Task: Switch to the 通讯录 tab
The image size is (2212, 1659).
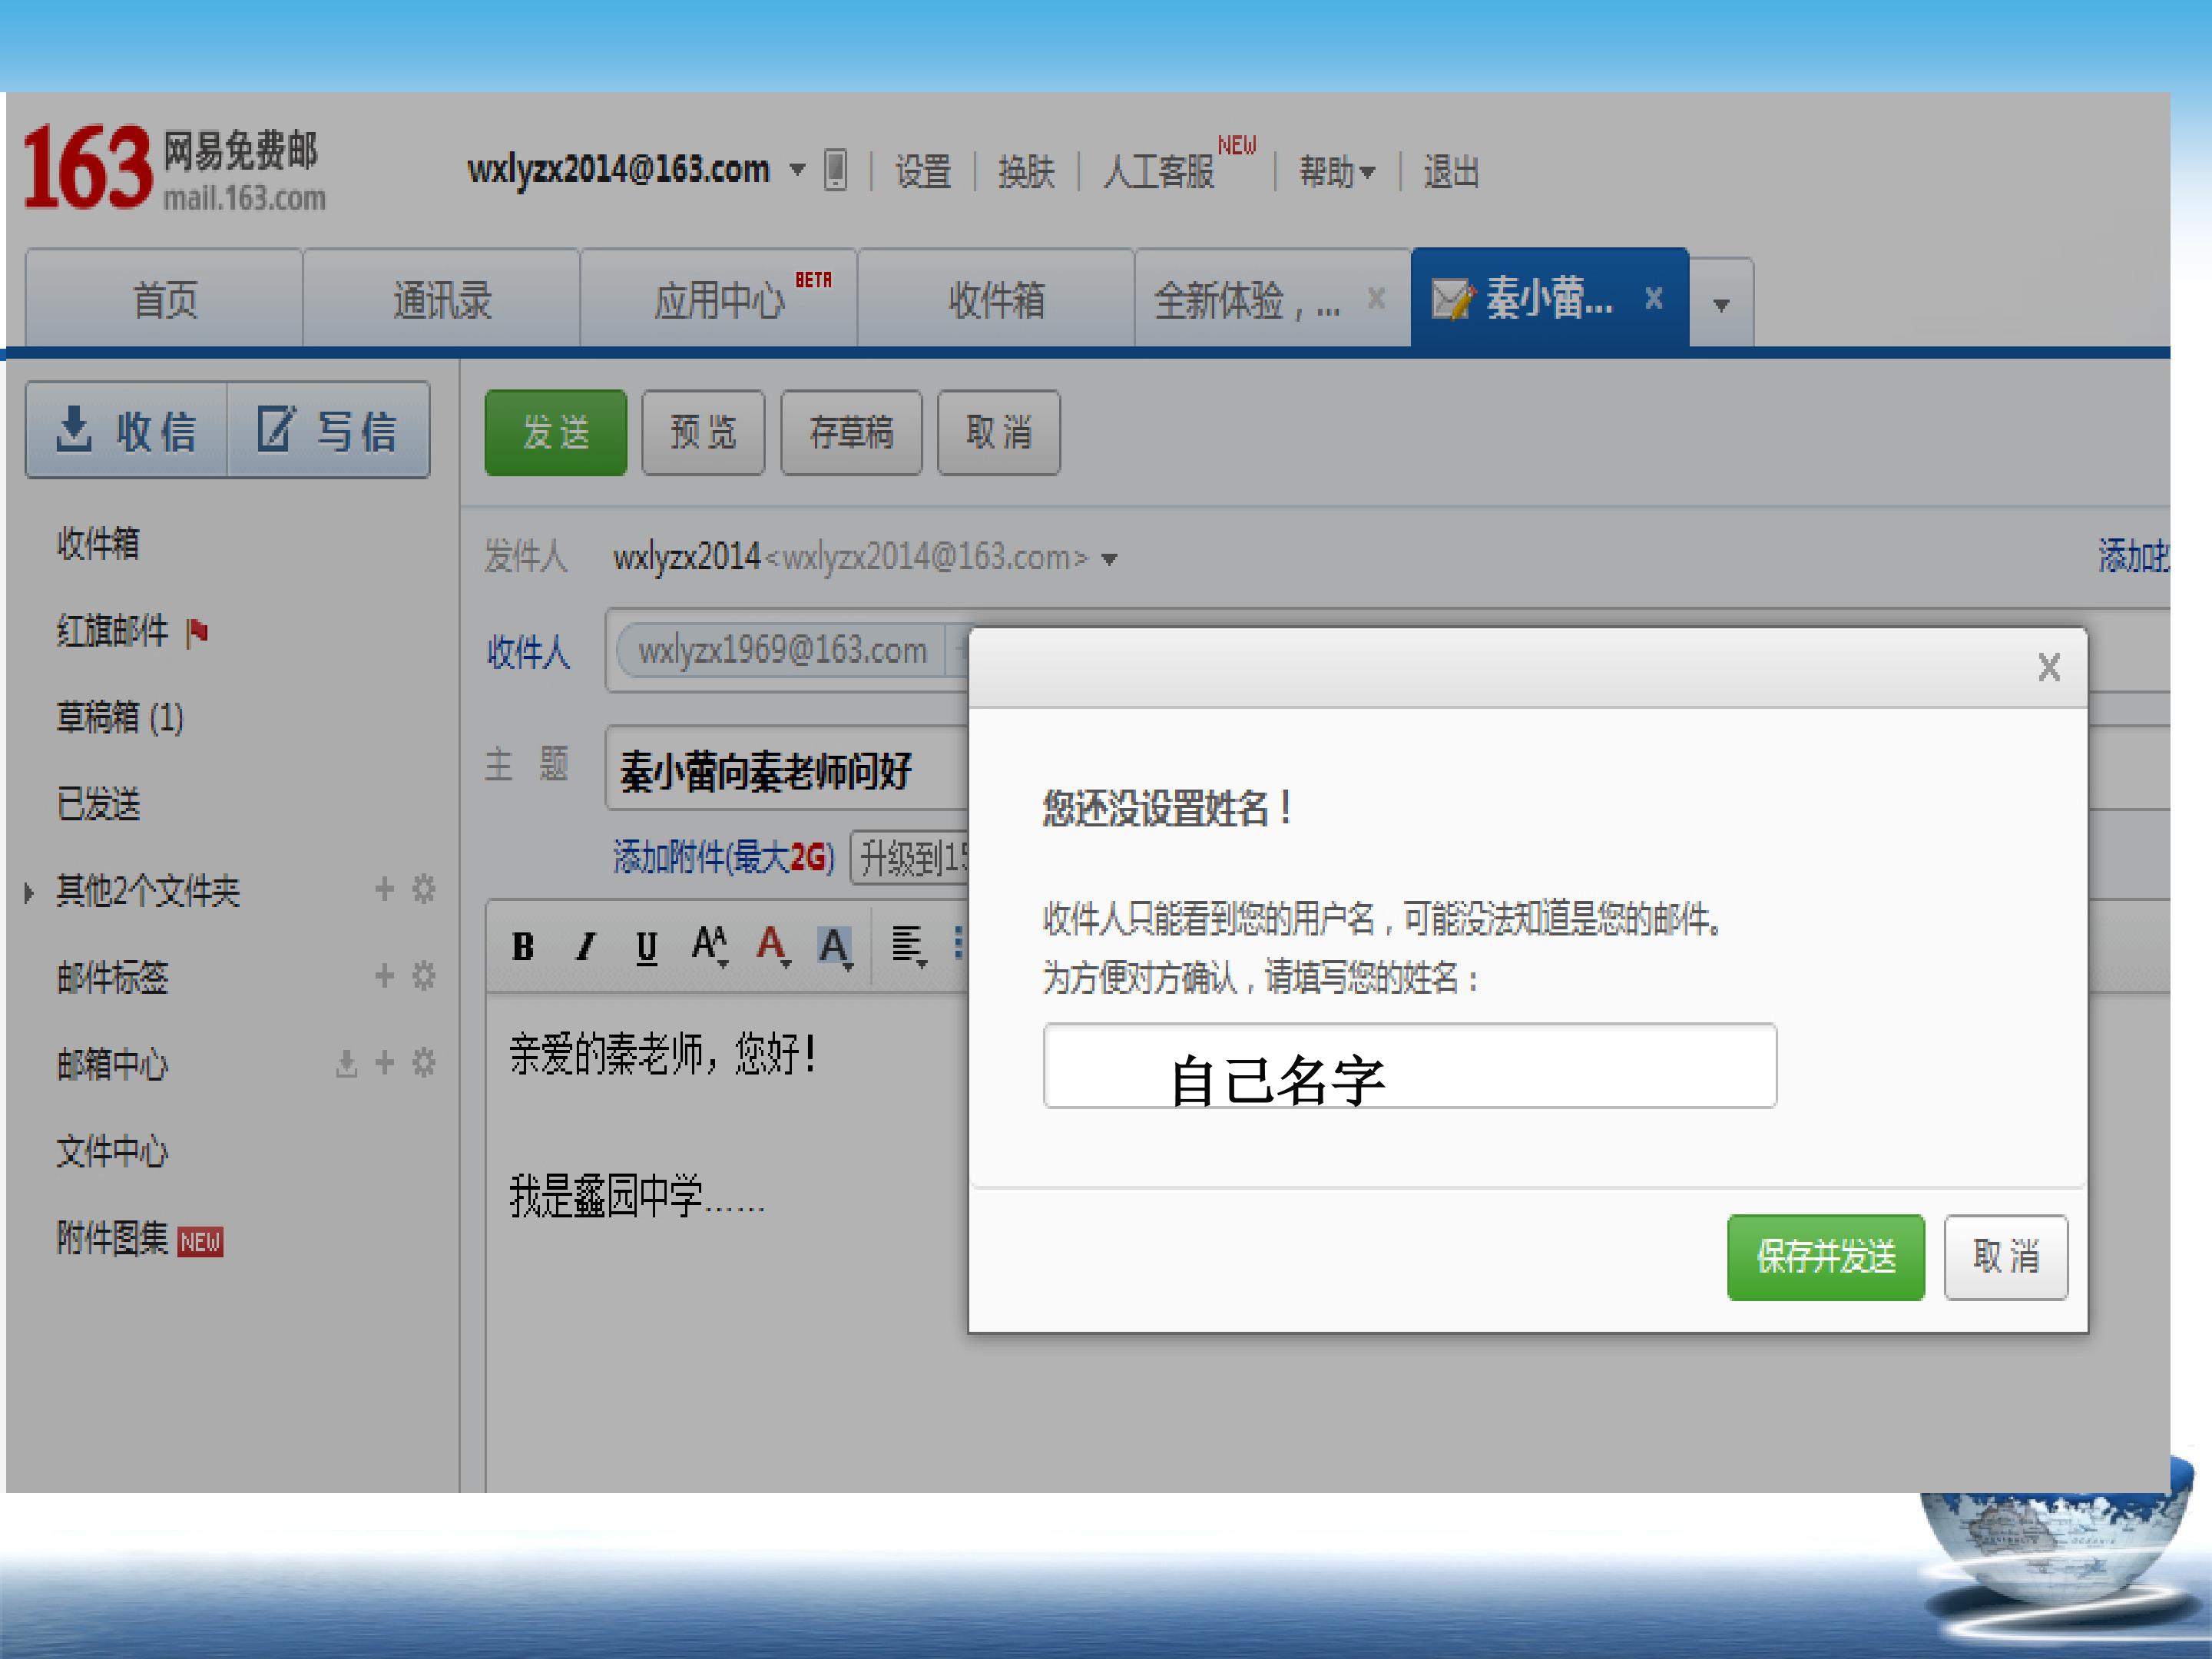Action: [442, 299]
